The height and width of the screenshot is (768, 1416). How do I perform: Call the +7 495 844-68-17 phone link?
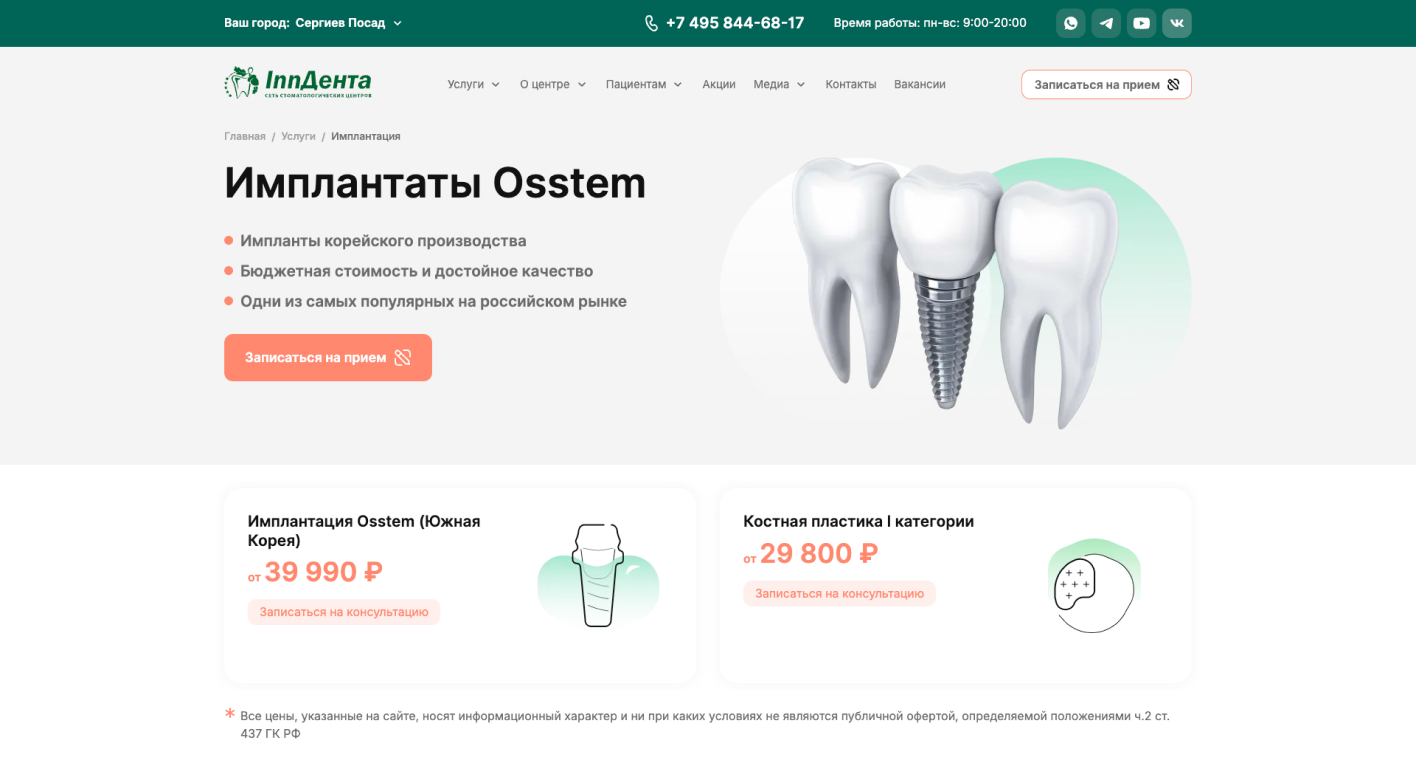(735, 23)
